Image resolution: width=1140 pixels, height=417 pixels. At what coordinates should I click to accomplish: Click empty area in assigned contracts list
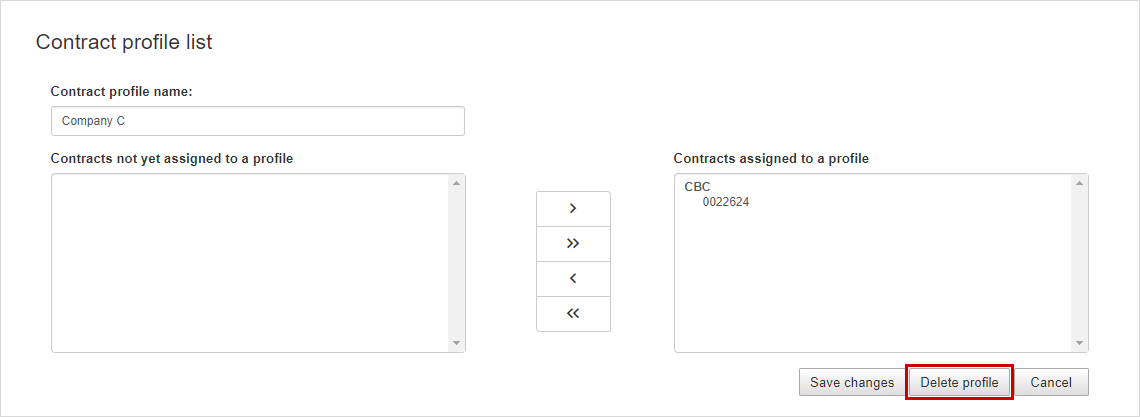(872, 283)
